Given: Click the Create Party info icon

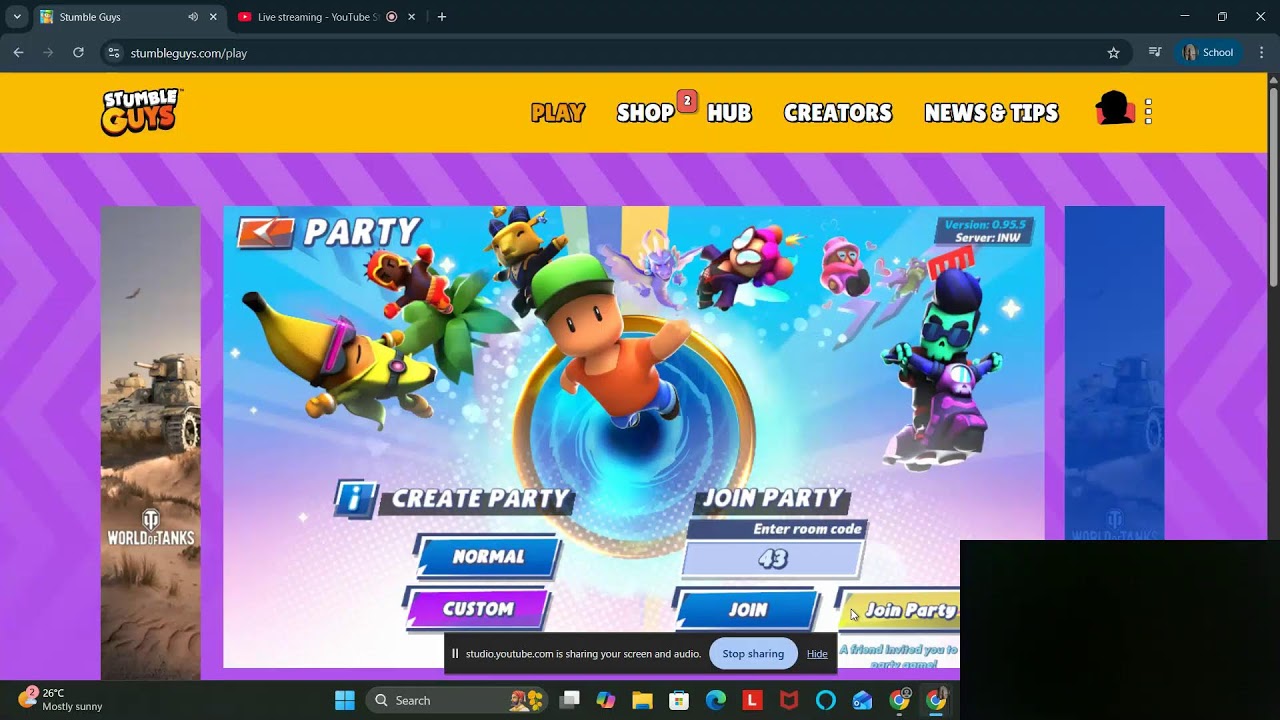Looking at the screenshot, I should pos(356,498).
